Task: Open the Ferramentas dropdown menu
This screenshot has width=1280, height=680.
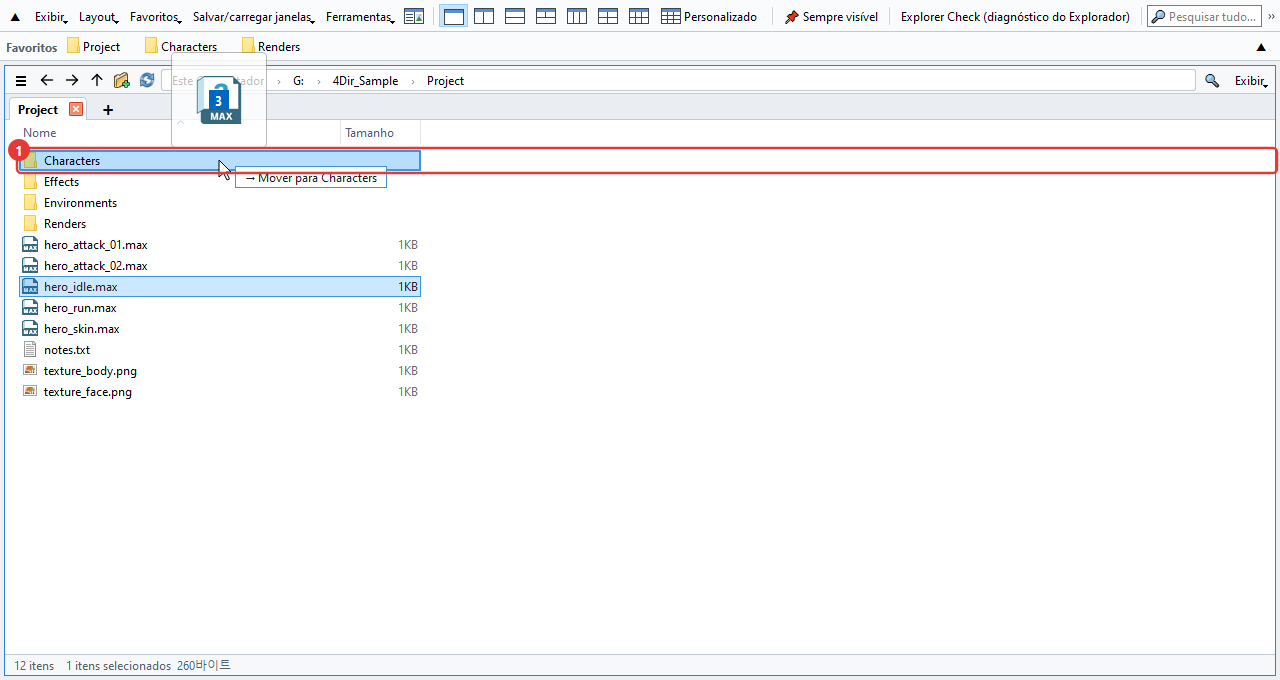Action: (360, 17)
